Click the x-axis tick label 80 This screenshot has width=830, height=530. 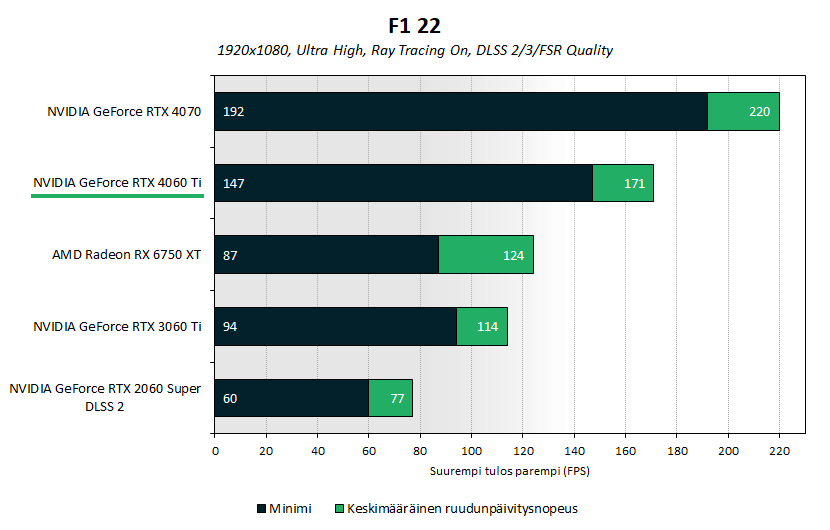pyautogui.click(x=420, y=451)
